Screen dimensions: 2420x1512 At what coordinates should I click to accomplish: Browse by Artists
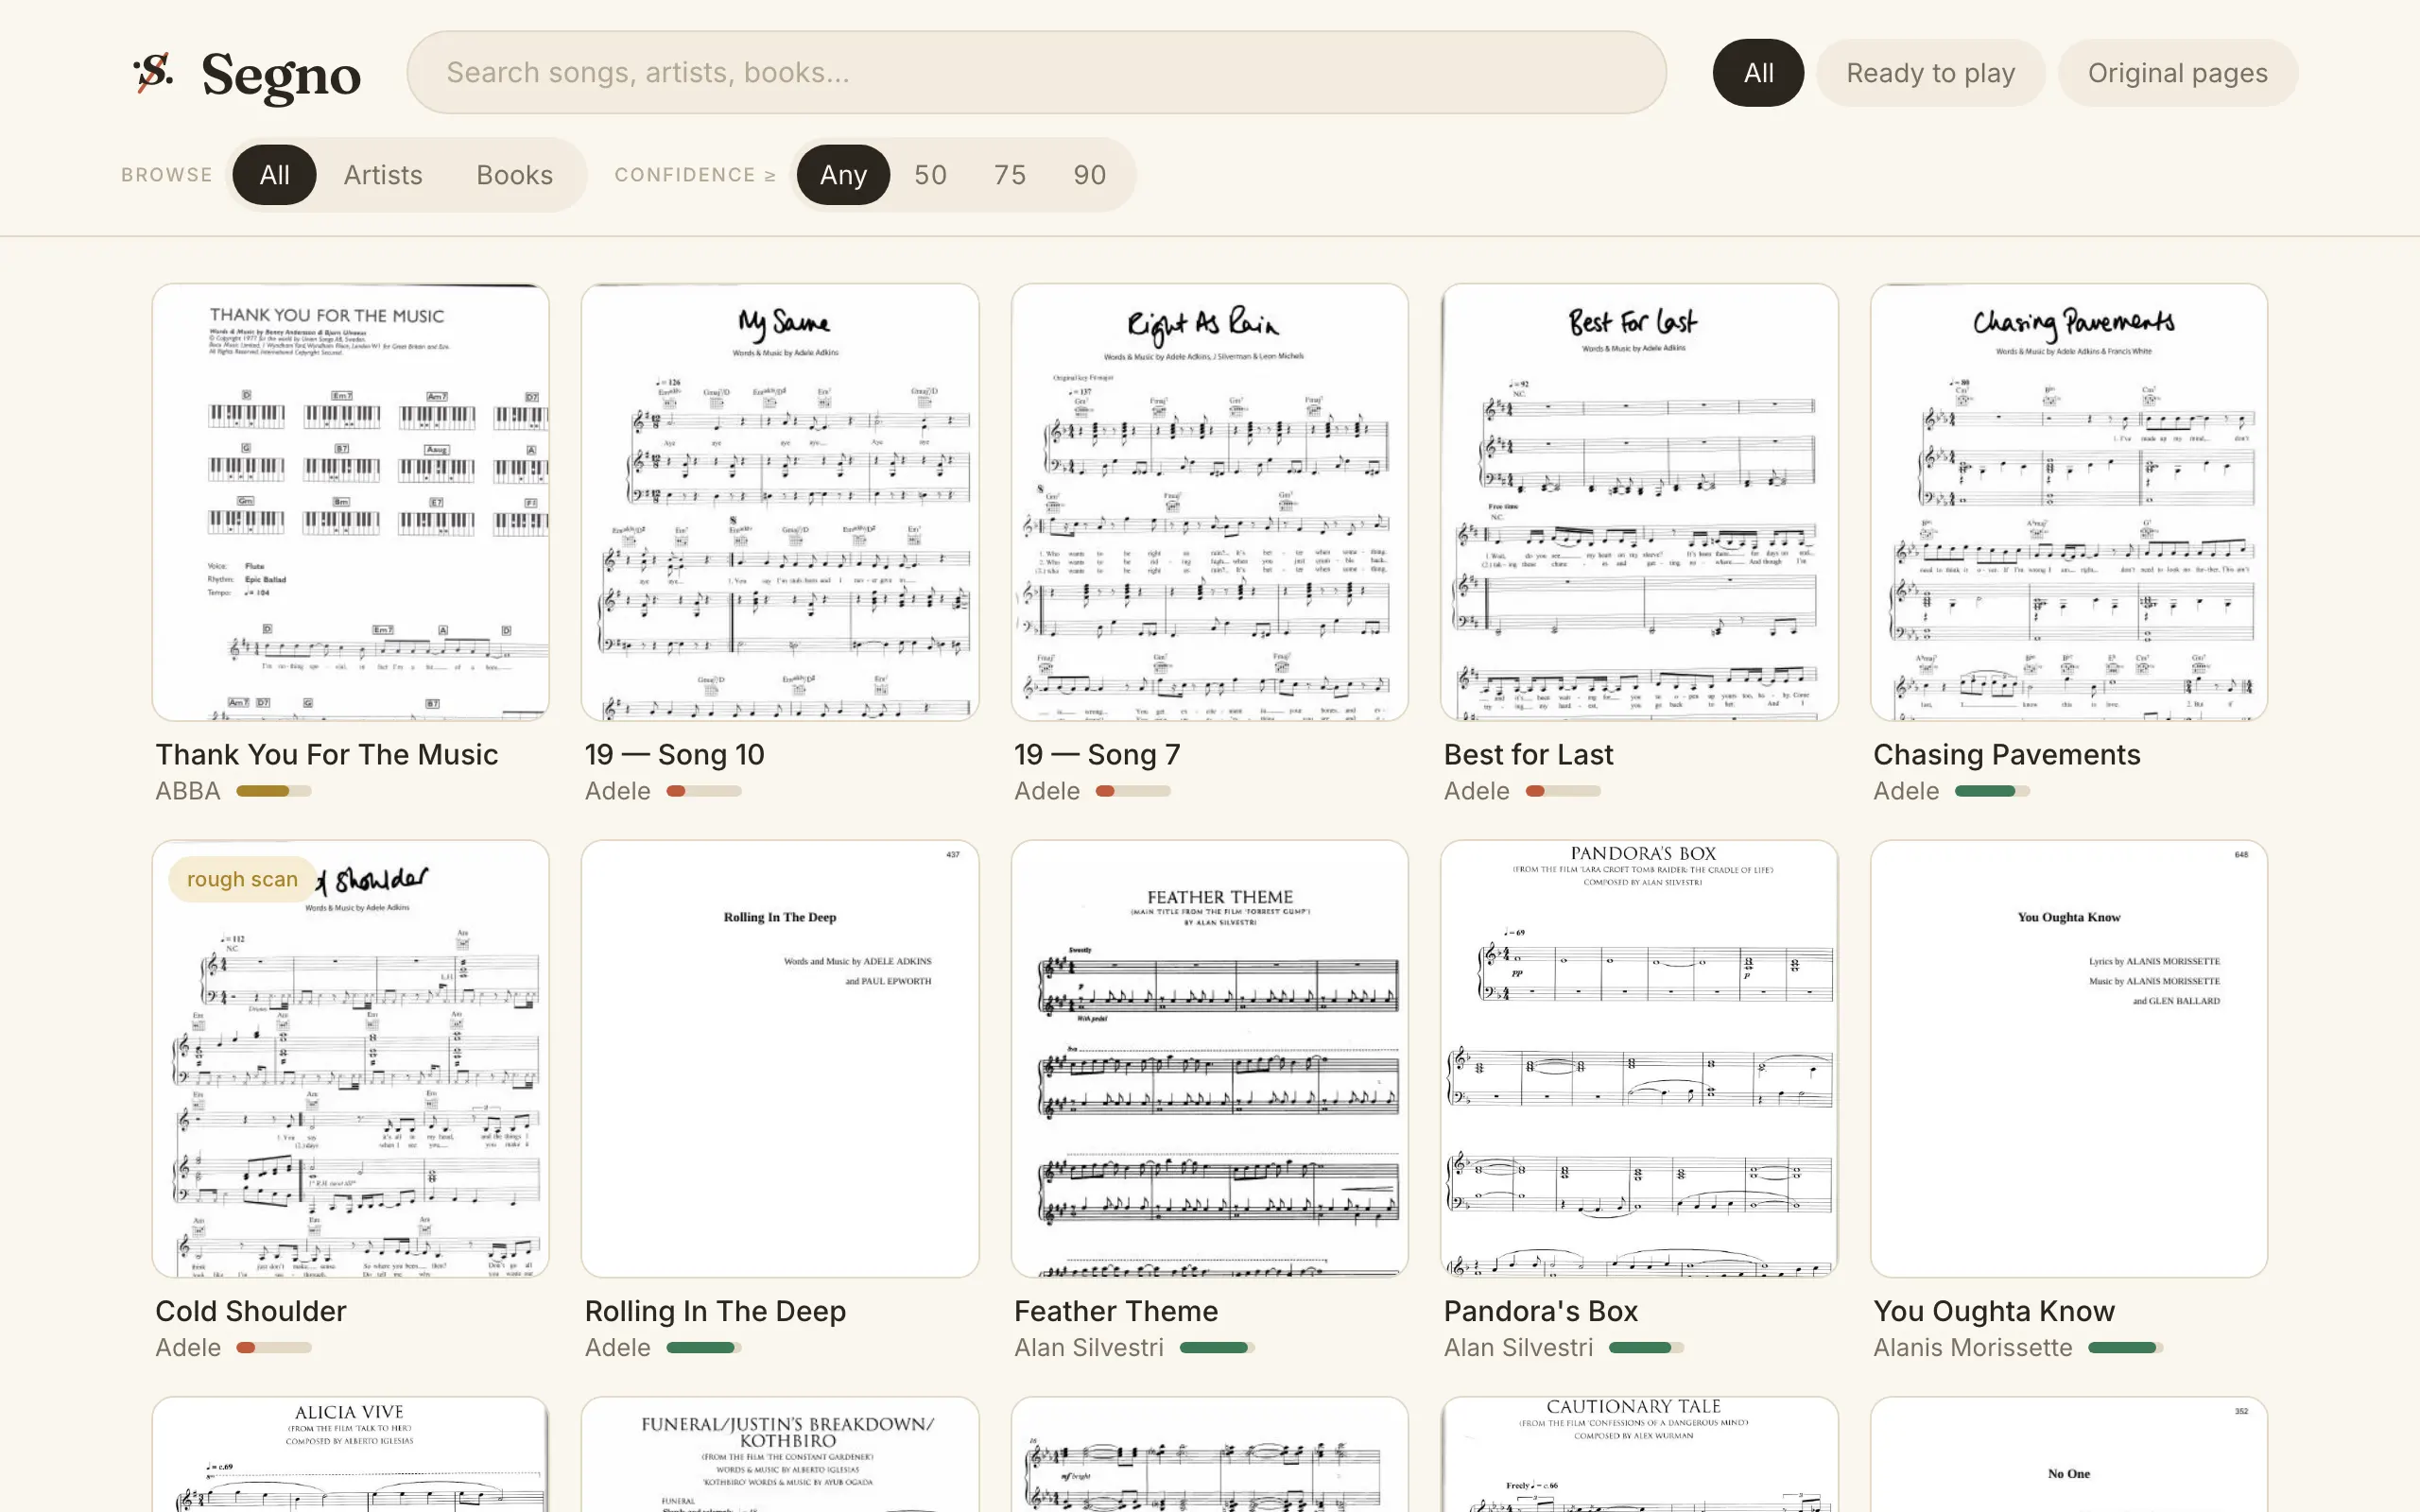(383, 175)
